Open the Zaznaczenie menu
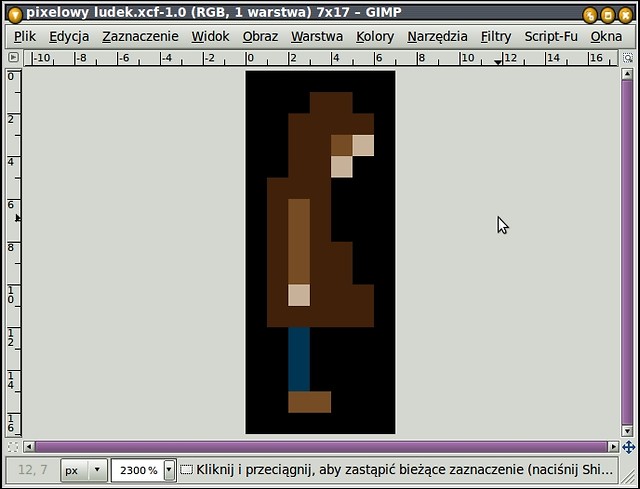Image resolution: width=640 pixels, height=489 pixels. (140, 36)
